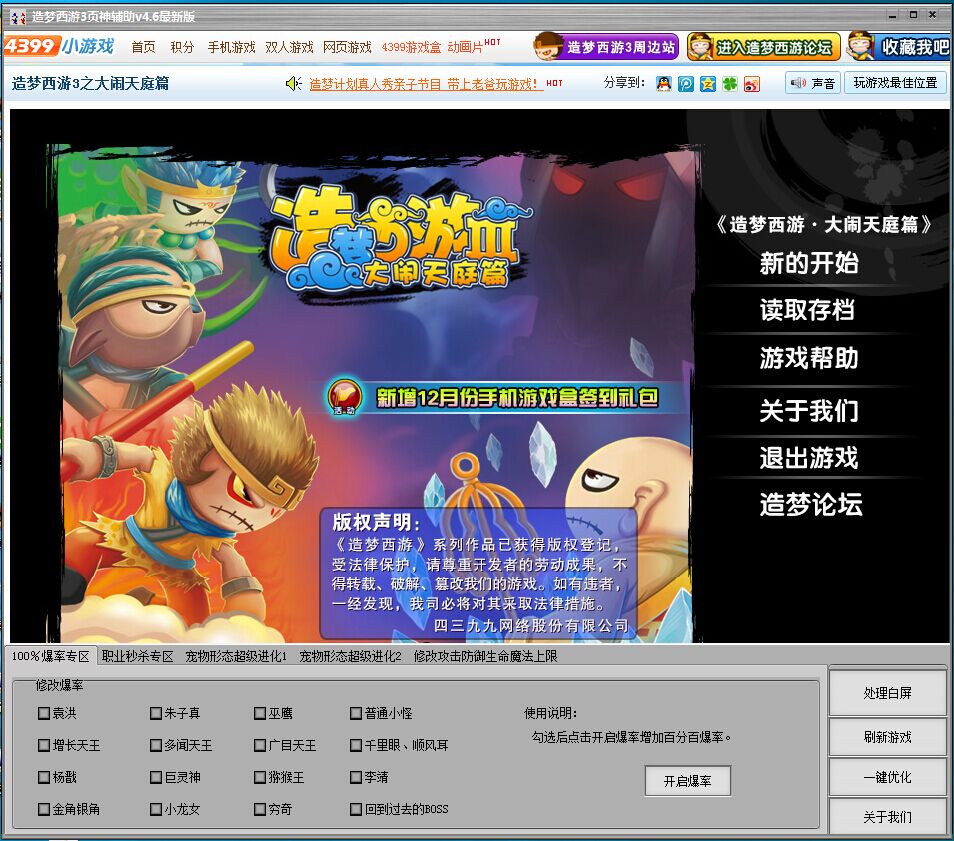Screen dimensions: 954x841
Task: Click the 声音 sound toggle button
Action: click(812, 83)
